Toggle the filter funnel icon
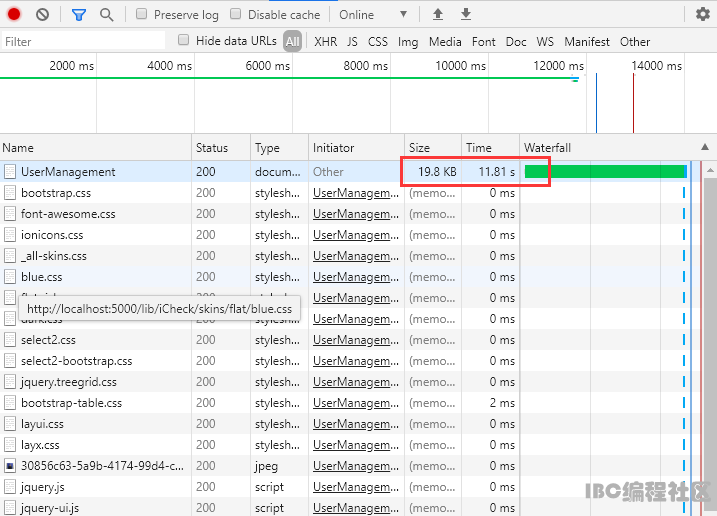This screenshot has height=516, width=717. (x=79, y=15)
